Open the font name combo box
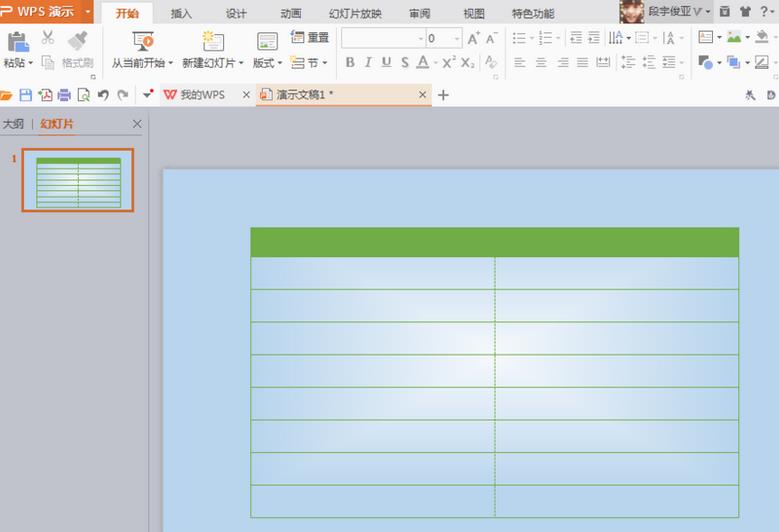Screen dimensions: 779x532 point(383,38)
